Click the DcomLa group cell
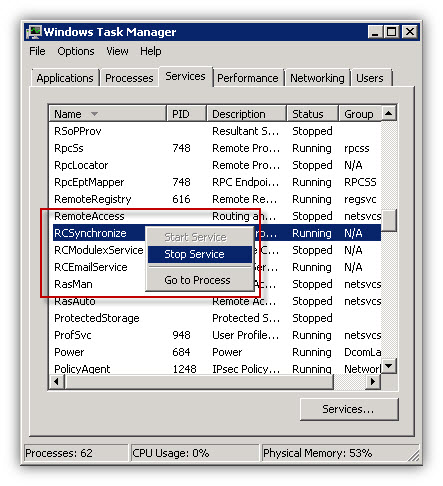Image resolution: width=443 pixels, height=486 pixels. click(362, 352)
